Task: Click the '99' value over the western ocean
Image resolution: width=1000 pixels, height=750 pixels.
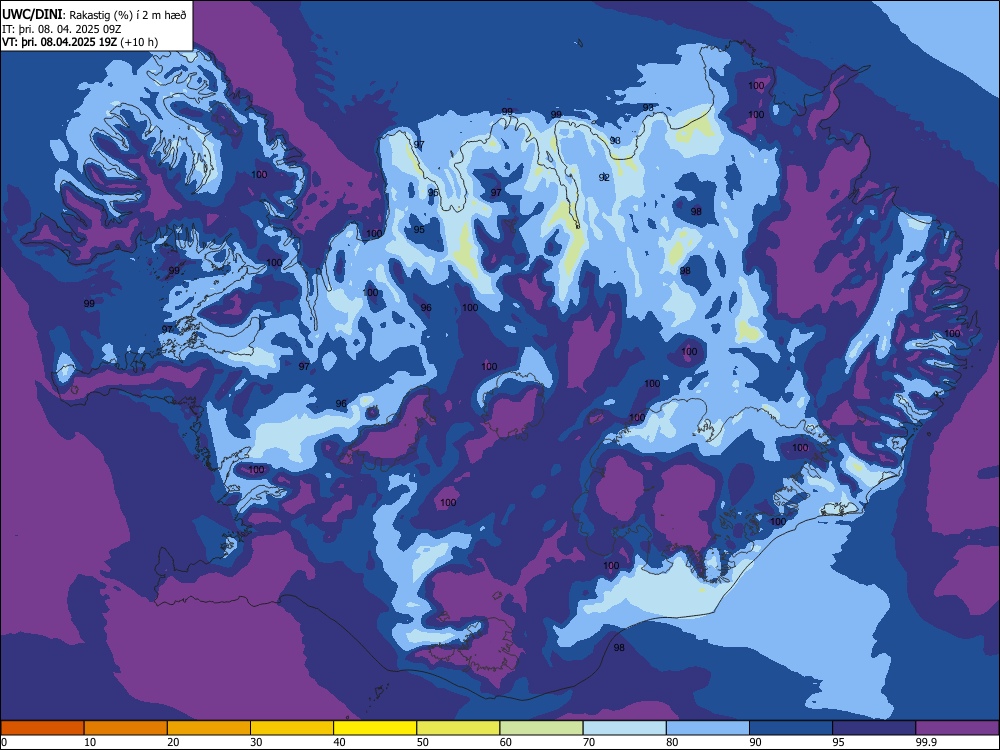Action: tap(89, 304)
